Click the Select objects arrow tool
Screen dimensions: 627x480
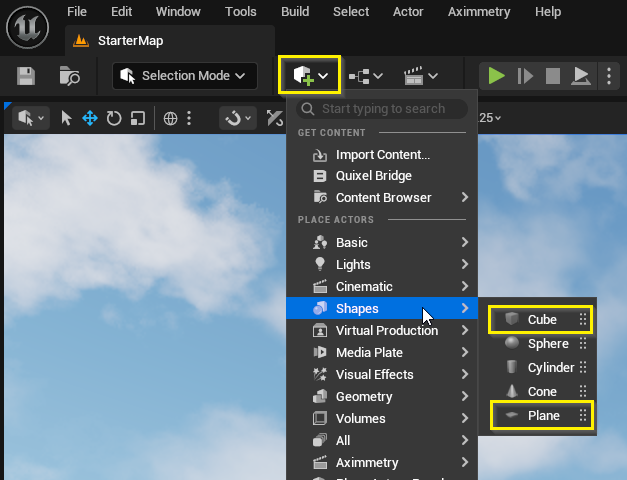[67, 118]
